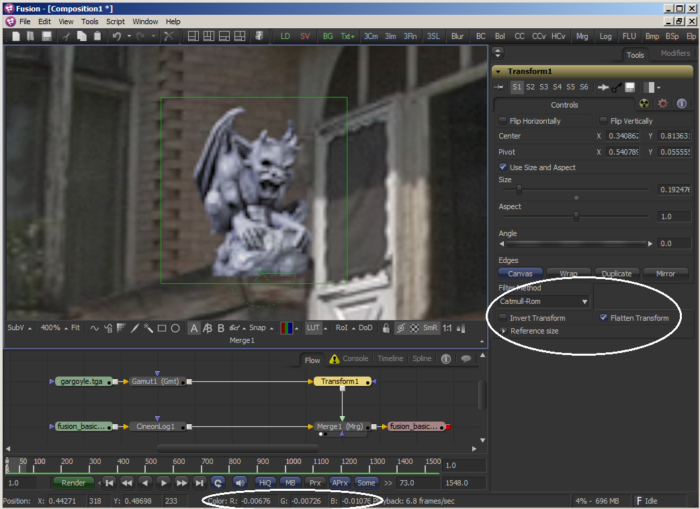Image resolution: width=700 pixels, height=509 pixels.
Task: Click the Cut scissors icon
Action: (67, 36)
